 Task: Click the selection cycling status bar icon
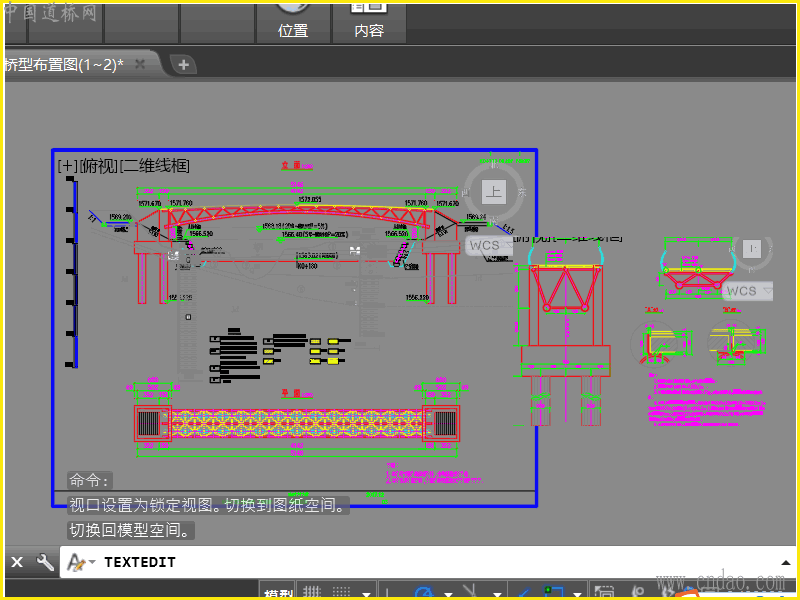tap(604, 592)
